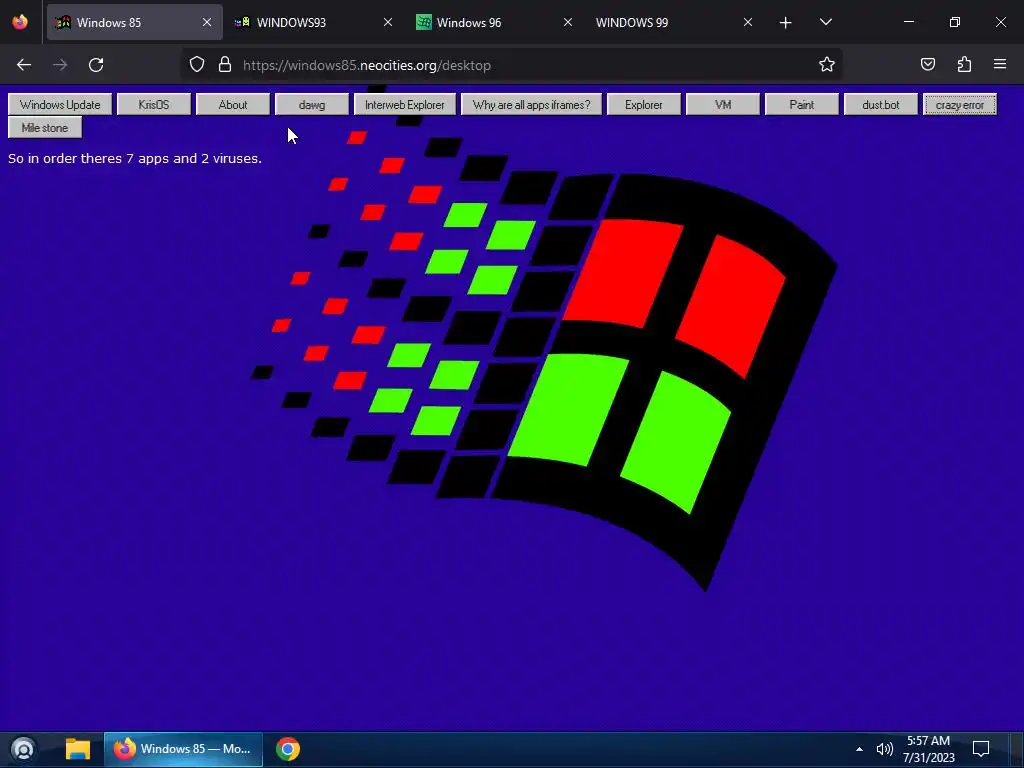Open the About button
Screen dimensions: 1024x768
233,104
